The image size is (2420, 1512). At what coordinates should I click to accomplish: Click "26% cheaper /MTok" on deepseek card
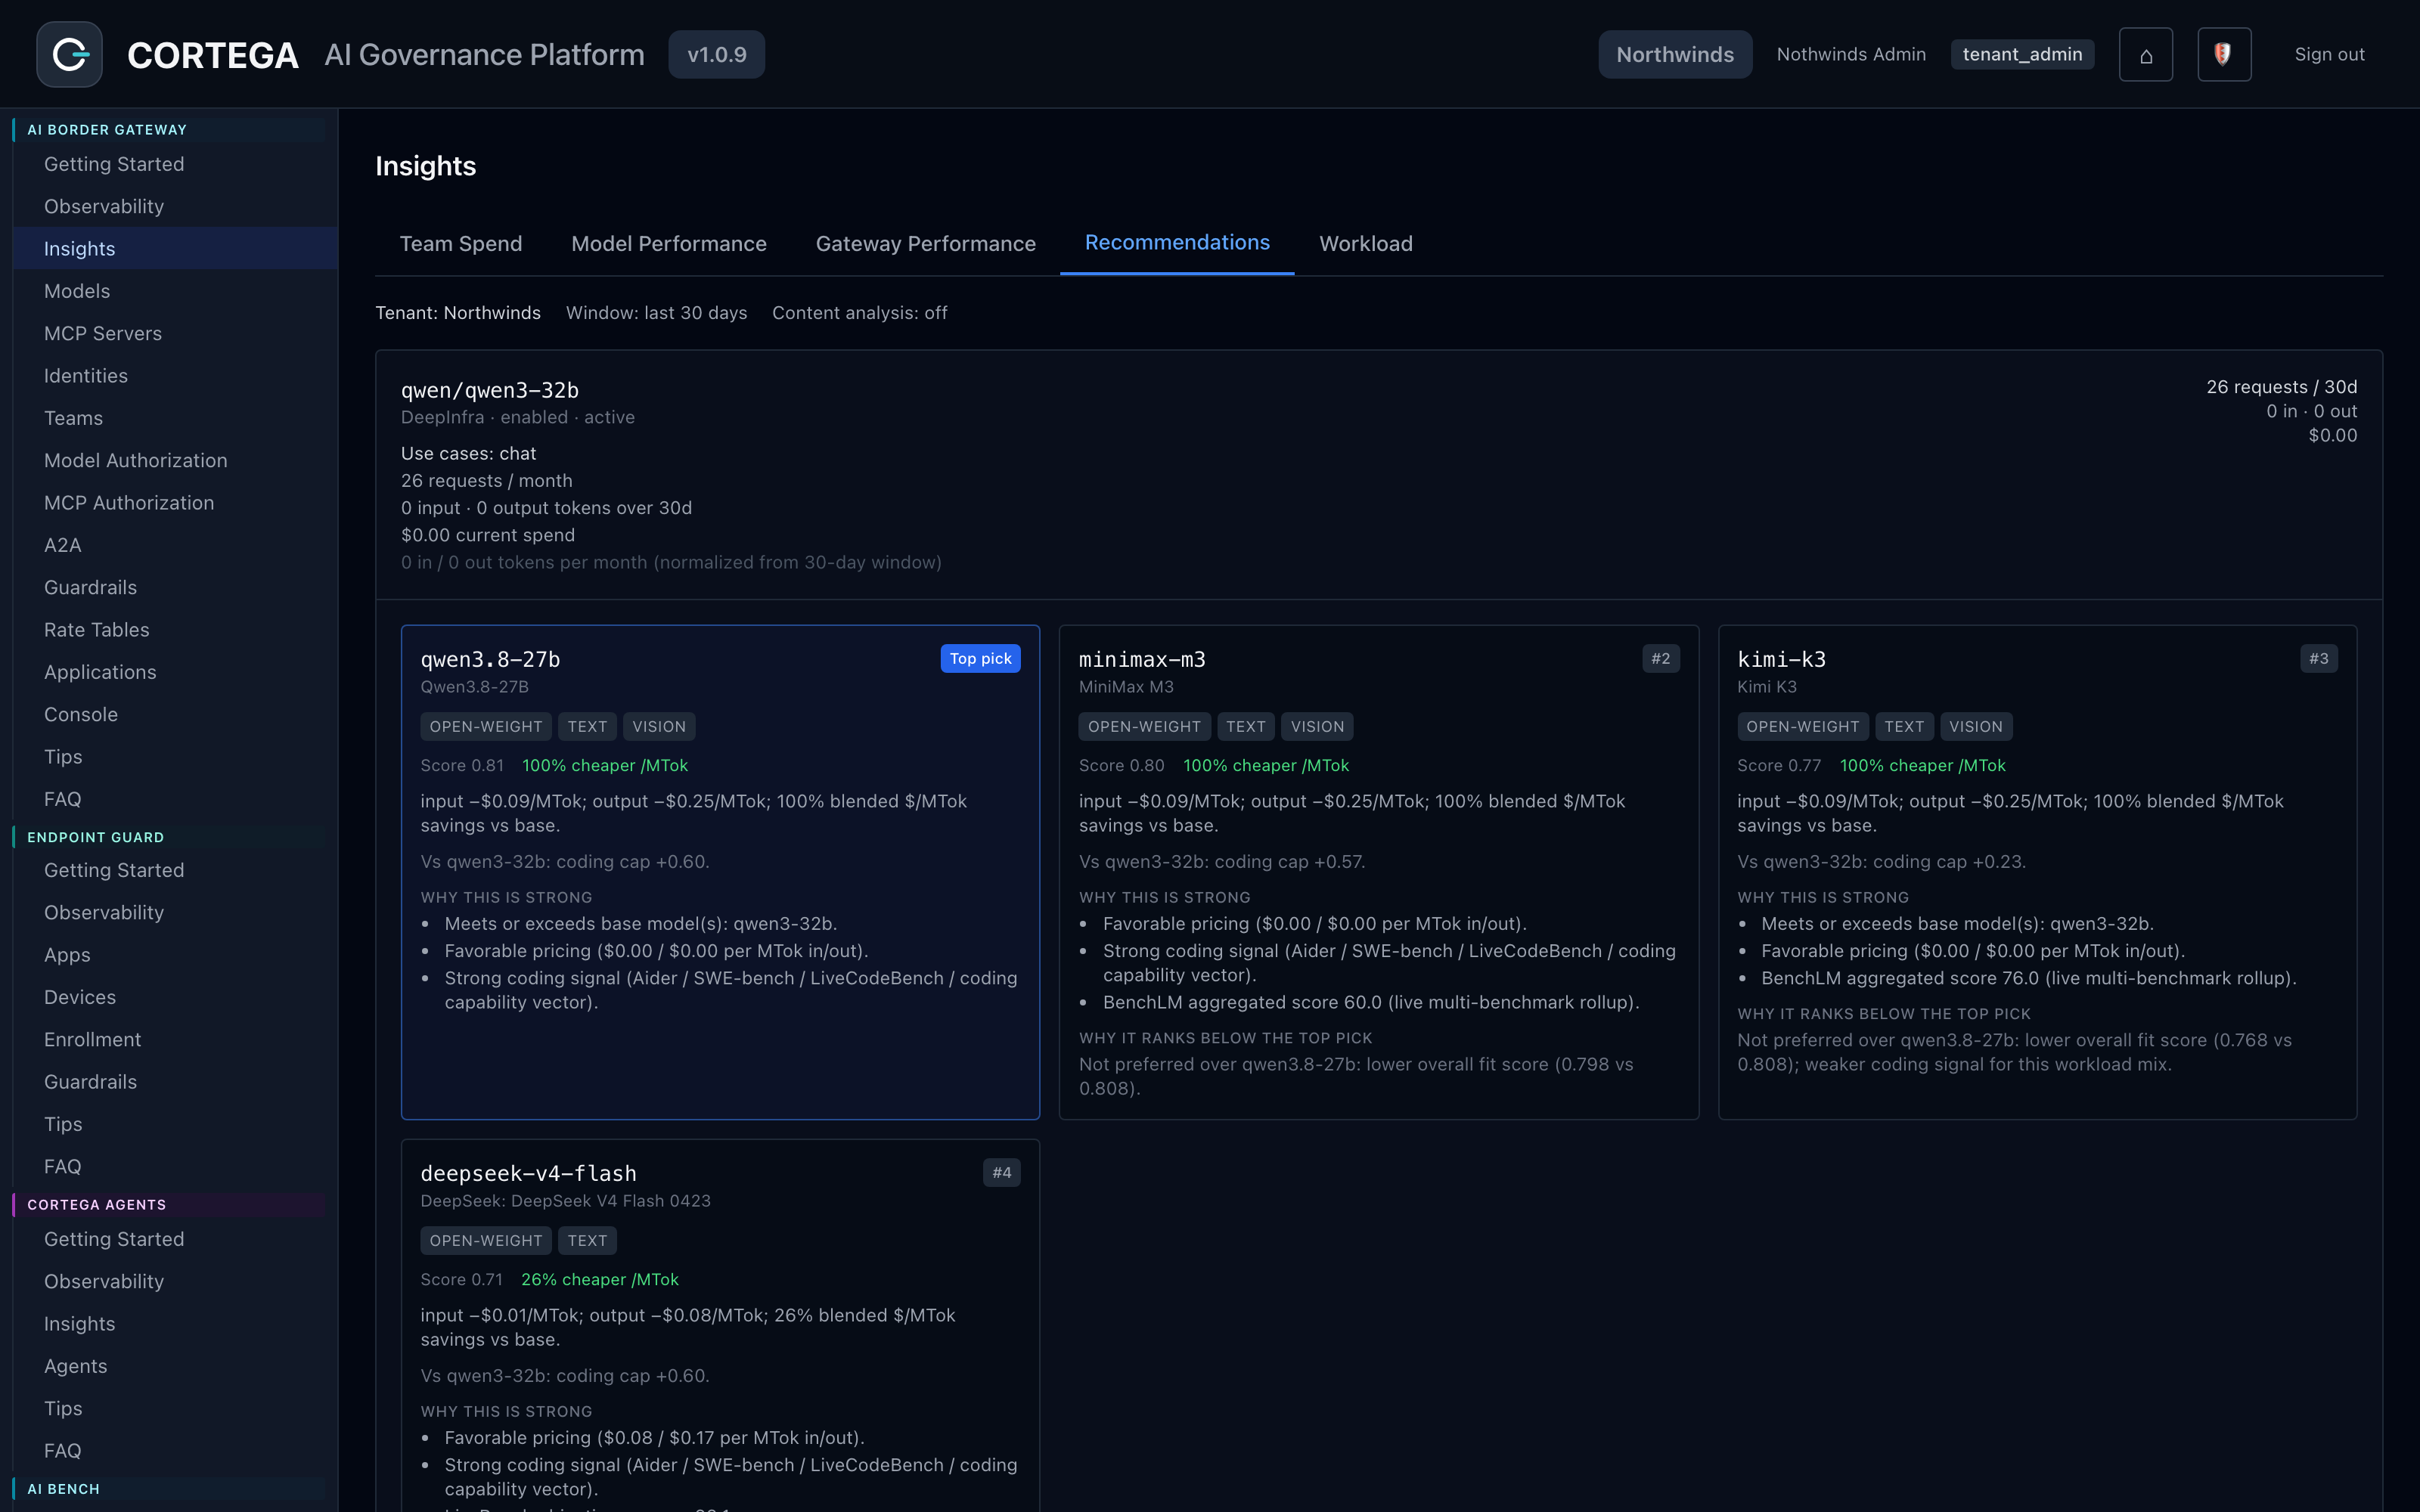[599, 1279]
